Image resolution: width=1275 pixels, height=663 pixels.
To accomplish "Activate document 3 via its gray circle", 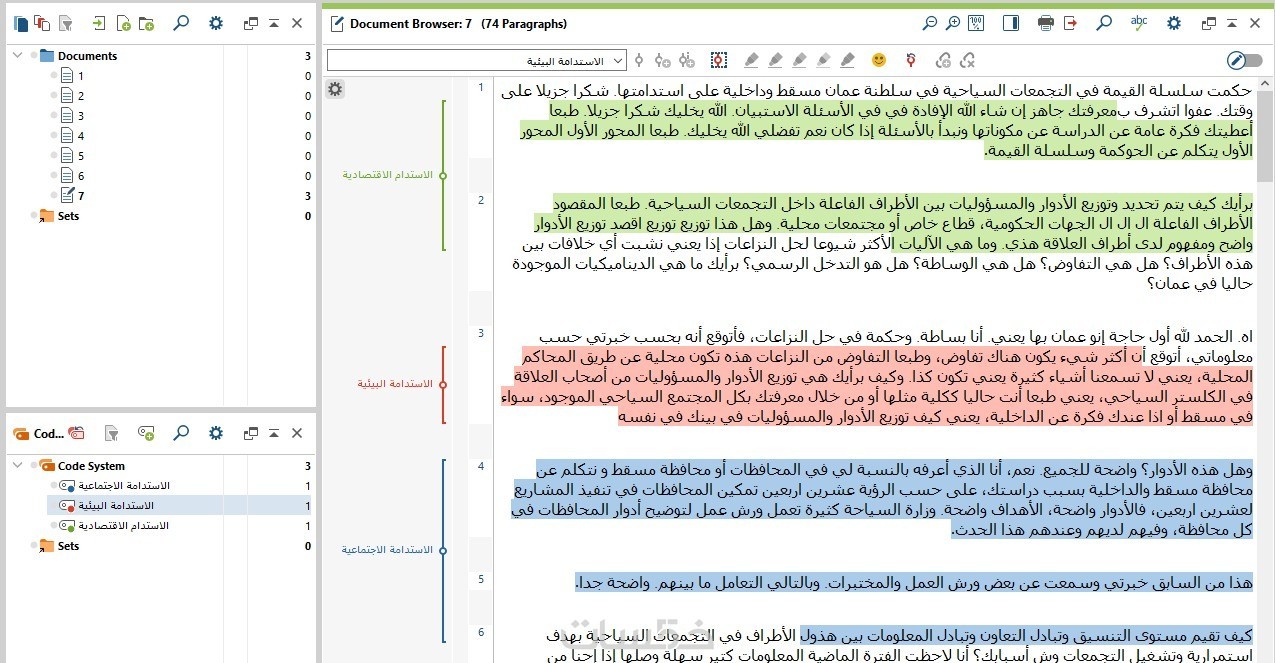I will click(x=54, y=116).
